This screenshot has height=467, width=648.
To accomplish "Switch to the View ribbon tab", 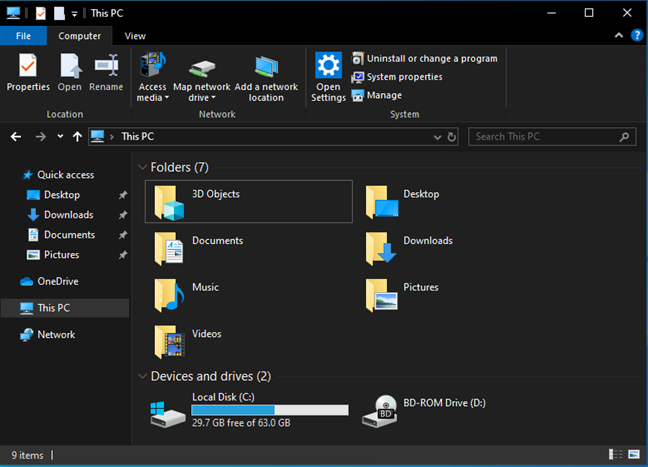I will pyautogui.click(x=135, y=36).
